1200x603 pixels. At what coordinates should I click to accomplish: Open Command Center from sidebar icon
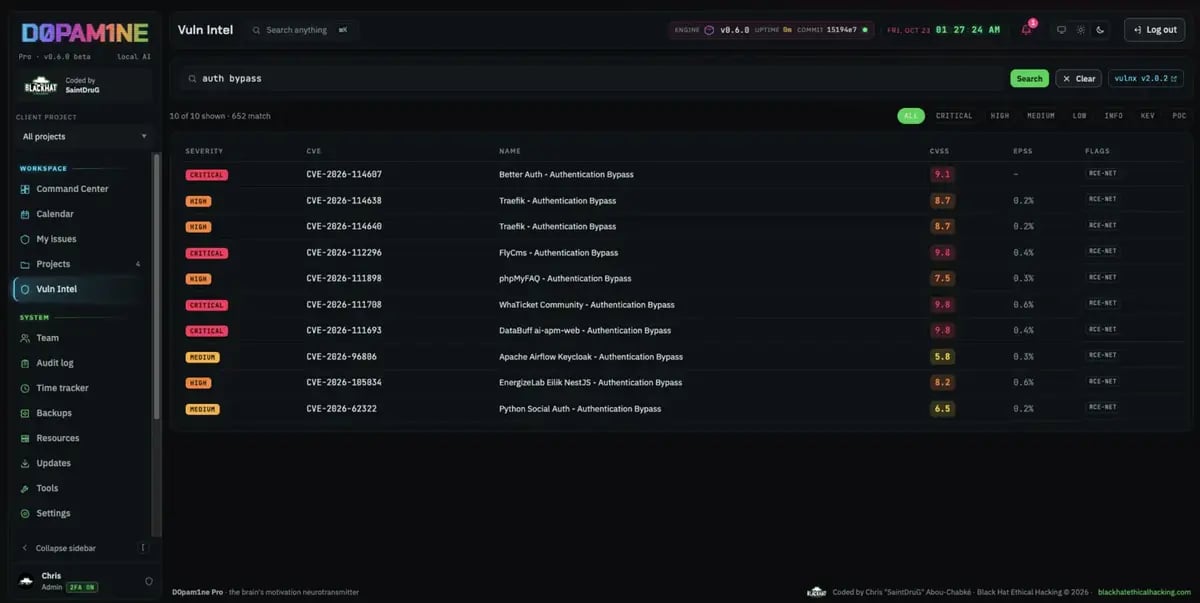[x=25, y=189]
